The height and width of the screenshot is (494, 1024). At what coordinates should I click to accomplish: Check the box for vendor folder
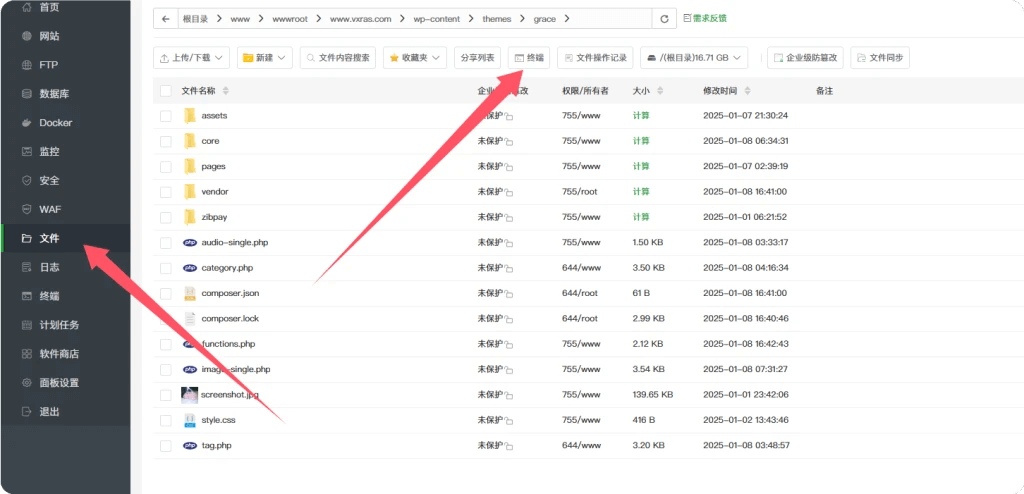point(166,192)
